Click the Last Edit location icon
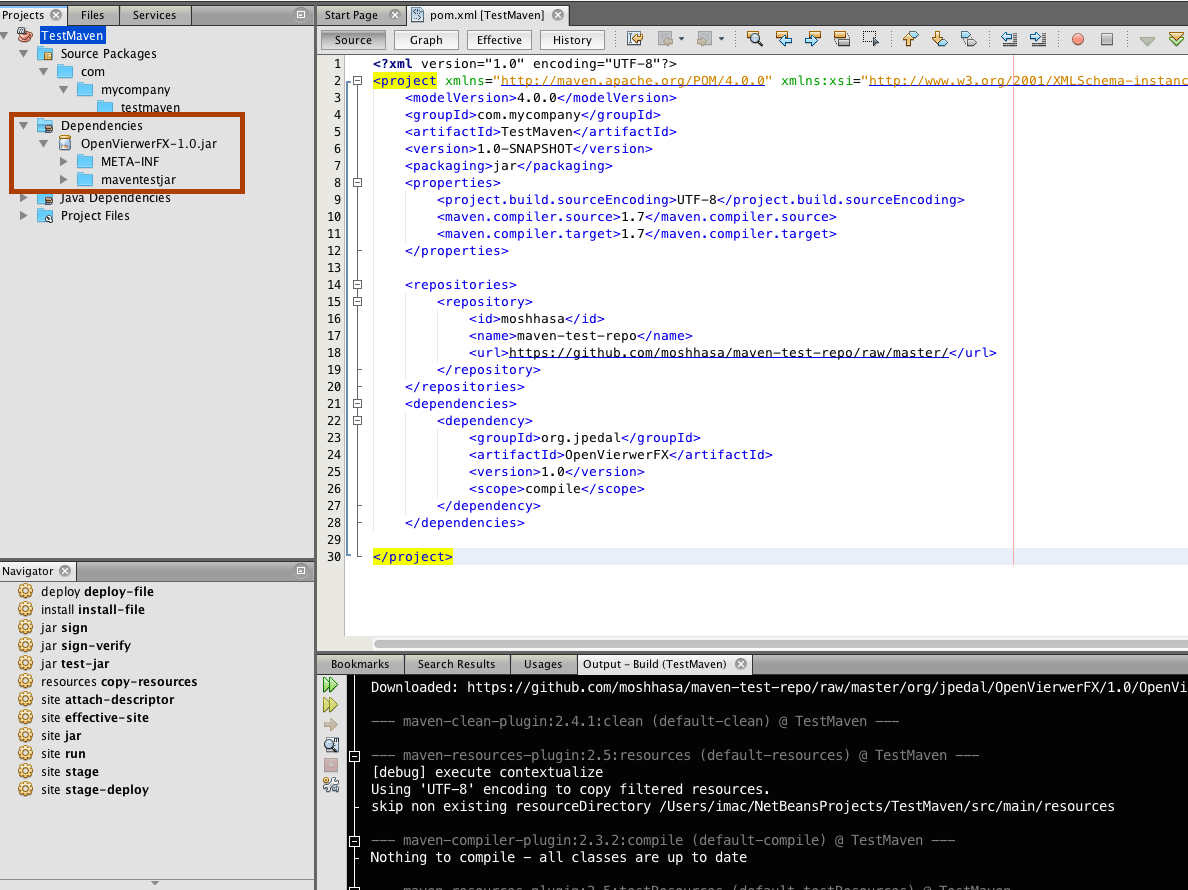This screenshot has height=890, width=1188. click(x=635, y=39)
